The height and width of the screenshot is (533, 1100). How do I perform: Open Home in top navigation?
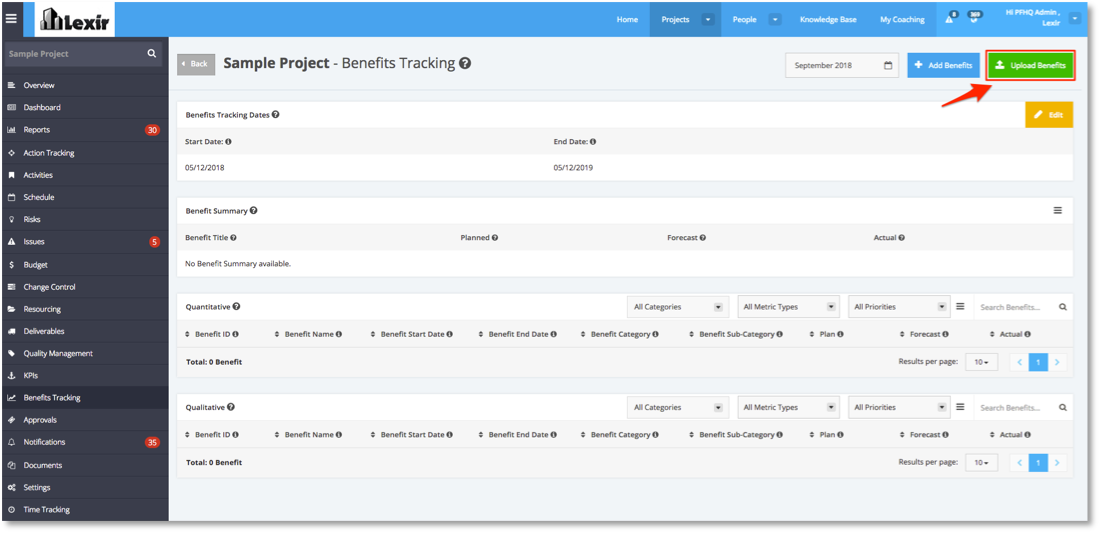tap(627, 20)
